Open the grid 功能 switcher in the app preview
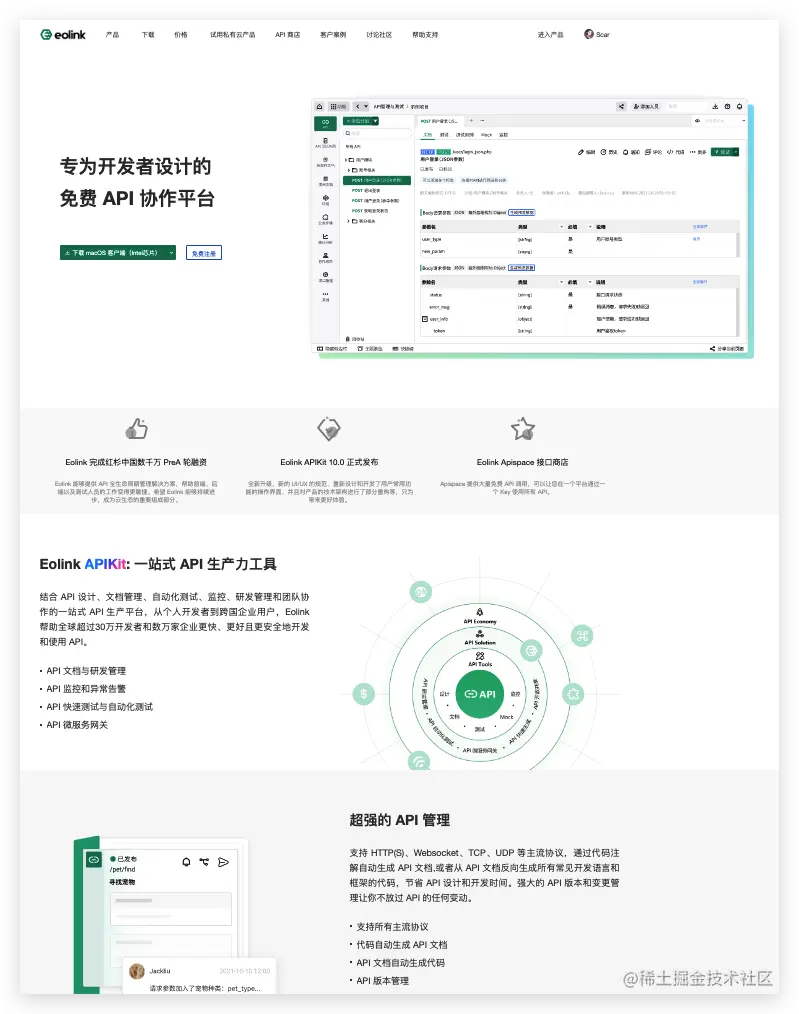Image resolution: width=799 pixels, height=1014 pixels. [x=338, y=107]
